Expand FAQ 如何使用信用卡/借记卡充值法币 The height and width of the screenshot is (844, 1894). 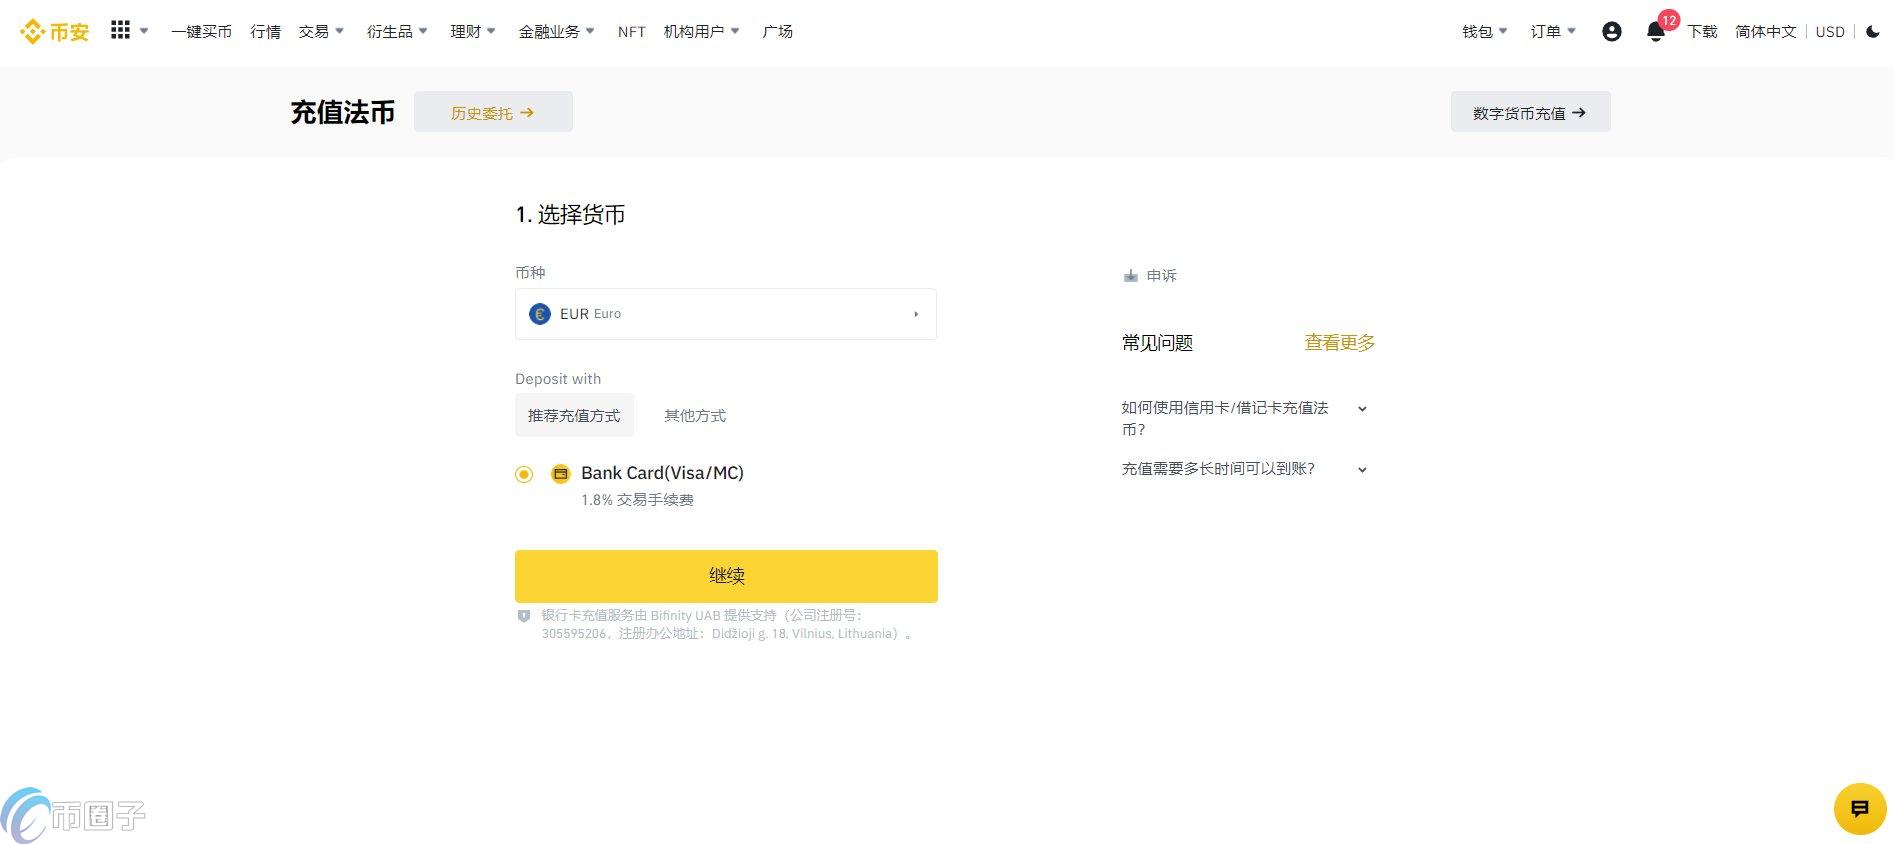(1244, 419)
